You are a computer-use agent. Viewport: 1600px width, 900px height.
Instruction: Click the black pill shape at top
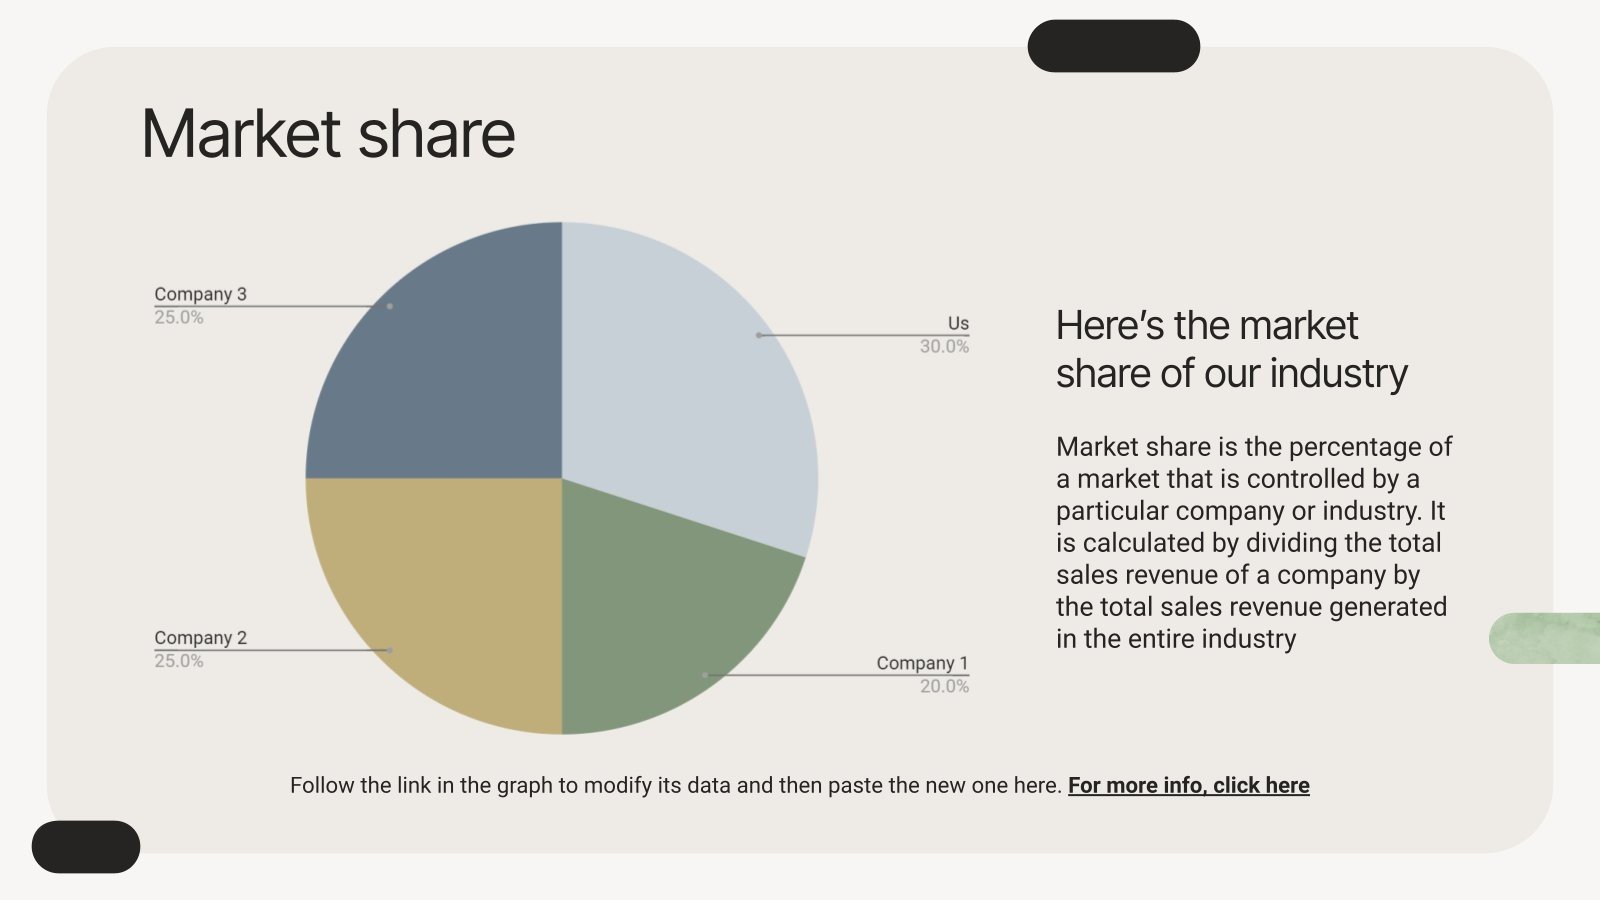[x=1113, y=46]
